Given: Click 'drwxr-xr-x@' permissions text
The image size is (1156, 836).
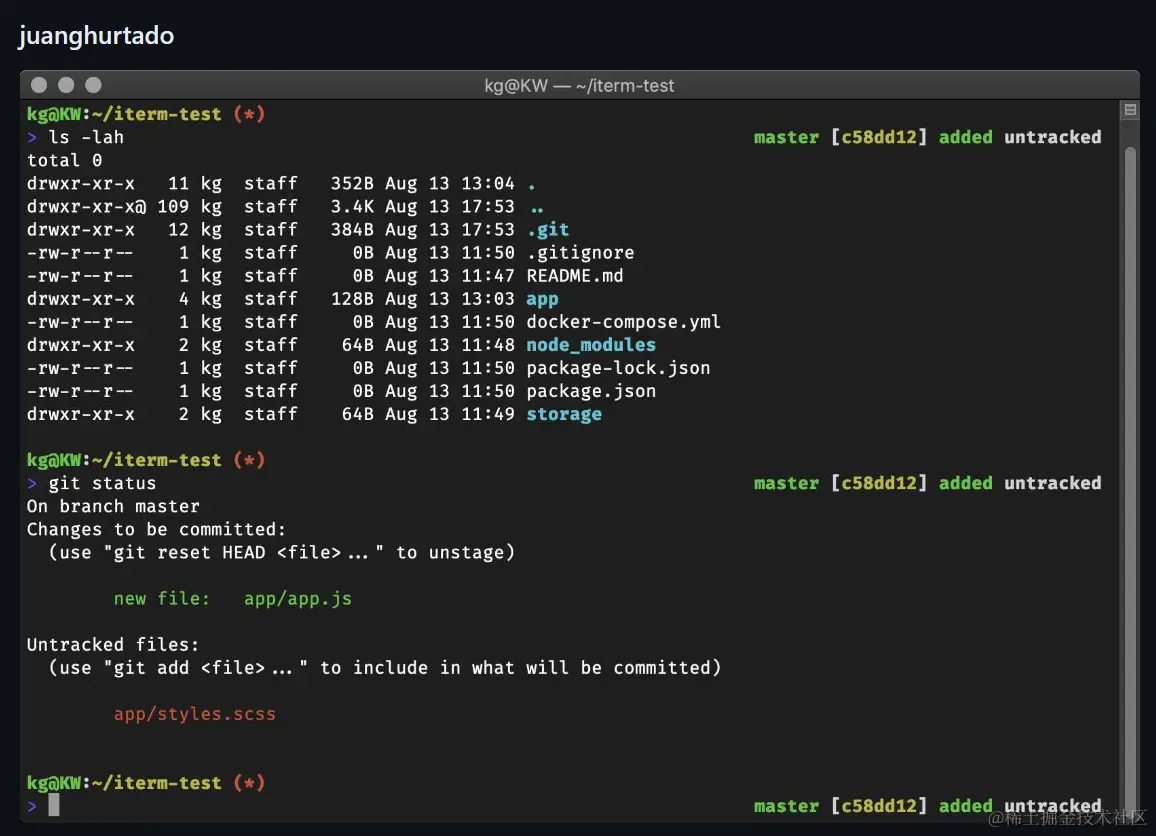Looking at the screenshot, I should (86, 206).
